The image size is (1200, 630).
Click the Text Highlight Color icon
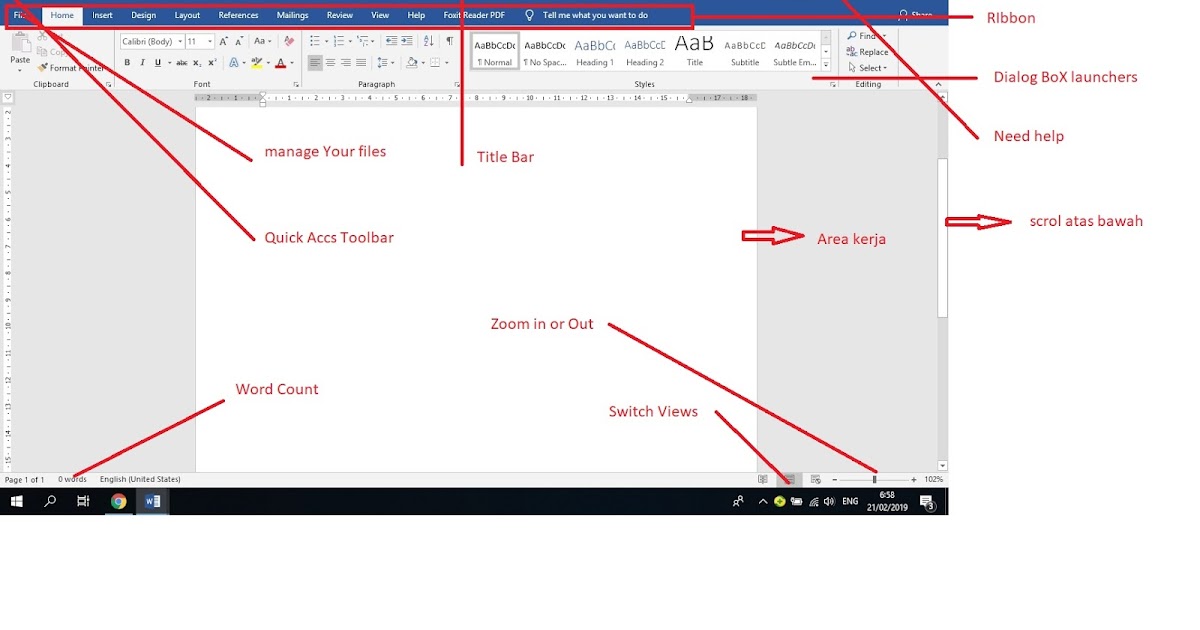click(255, 61)
